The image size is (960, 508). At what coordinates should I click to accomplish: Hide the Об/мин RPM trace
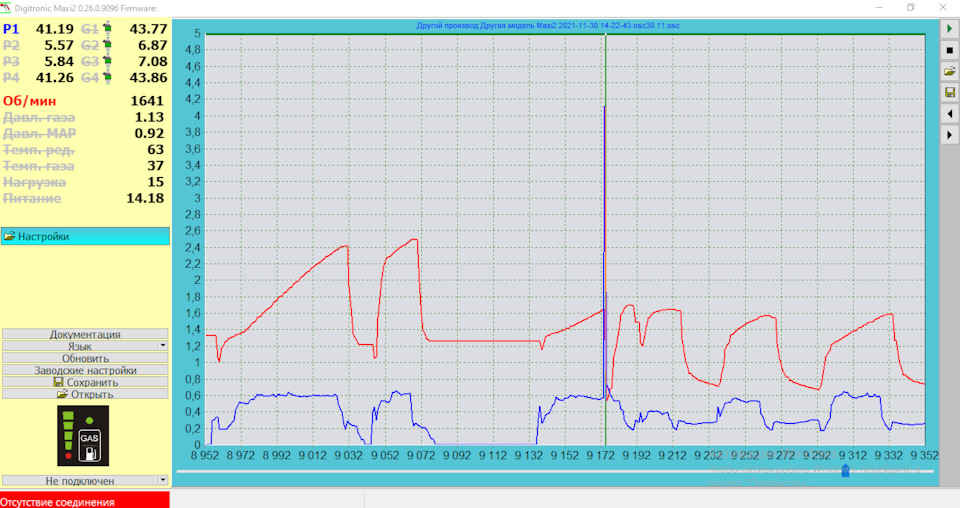coord(29,101)
